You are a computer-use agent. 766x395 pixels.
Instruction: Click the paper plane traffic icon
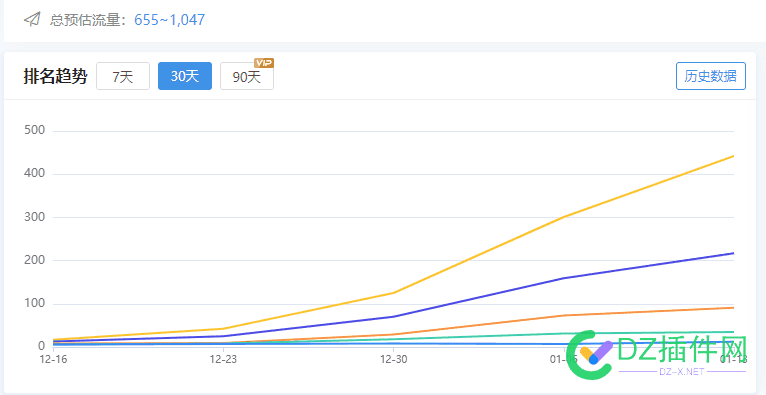[32, 20]
